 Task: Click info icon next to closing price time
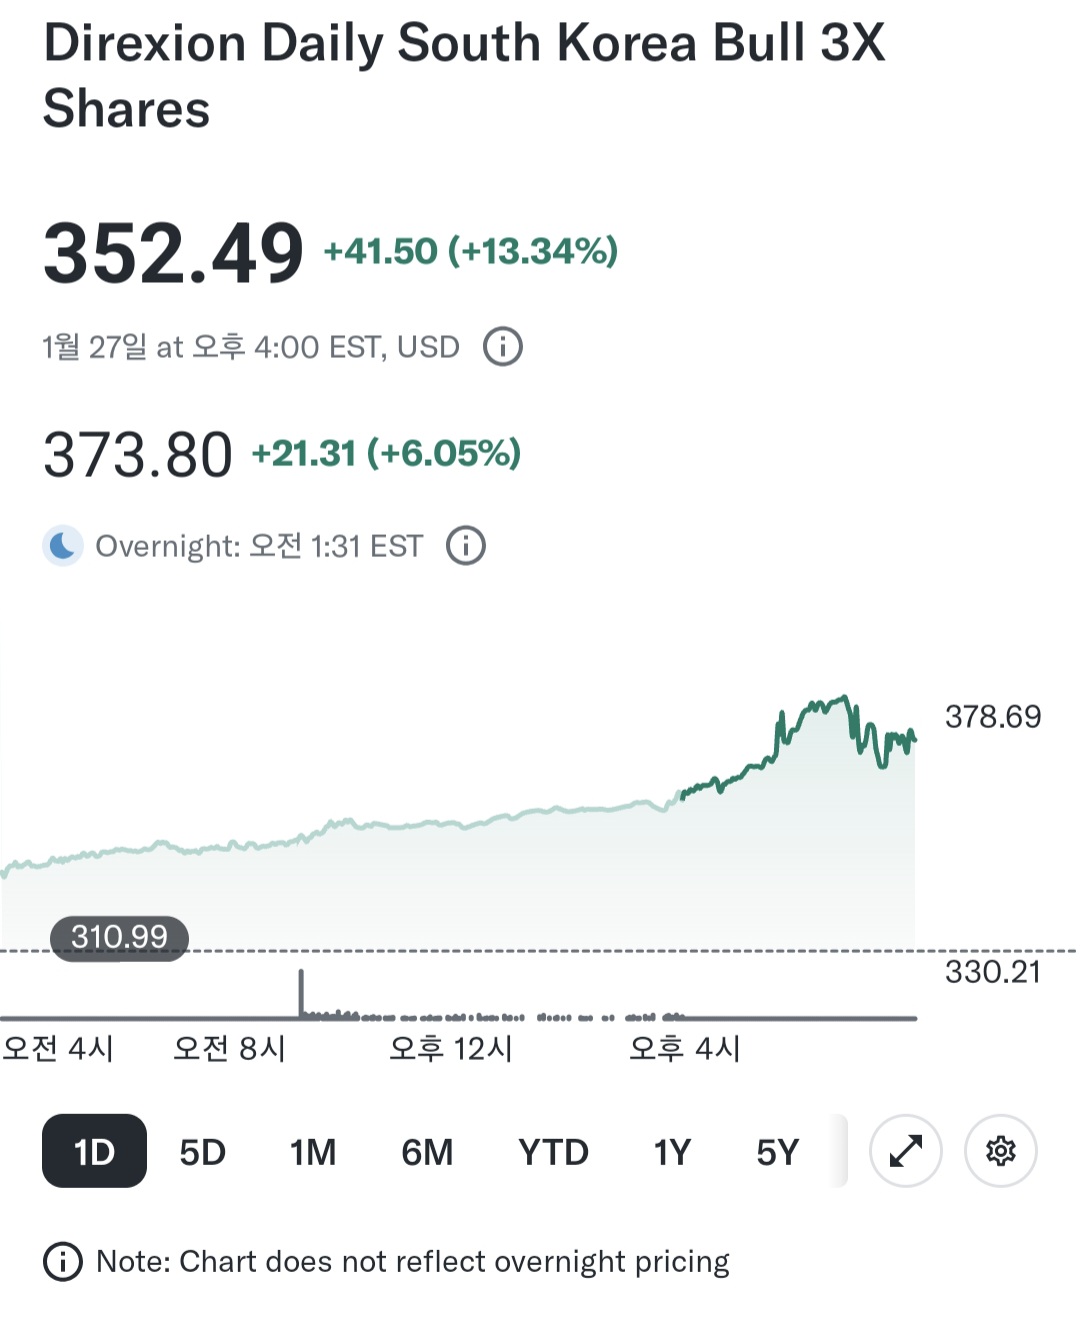tap(503, 347)
